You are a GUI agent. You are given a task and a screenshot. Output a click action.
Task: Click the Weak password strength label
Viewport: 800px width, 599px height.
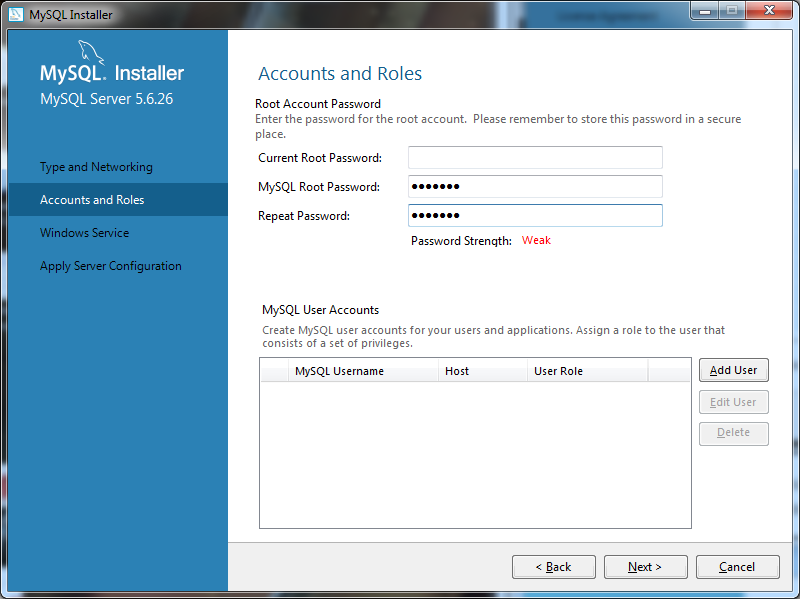(x=536, y=240)
